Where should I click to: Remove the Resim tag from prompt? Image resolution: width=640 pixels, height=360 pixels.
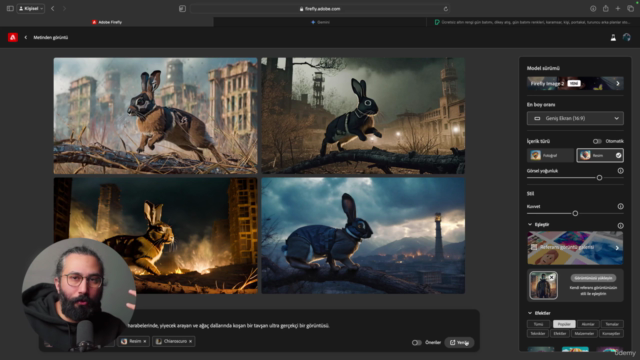[x=144, y=341]
